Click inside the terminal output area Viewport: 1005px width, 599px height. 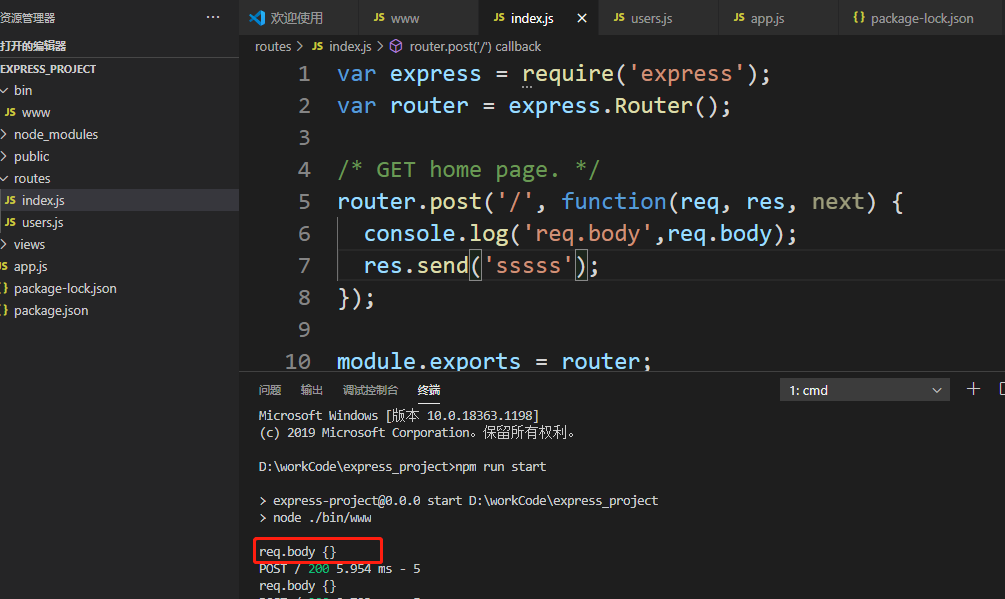(x=600, y=490)
